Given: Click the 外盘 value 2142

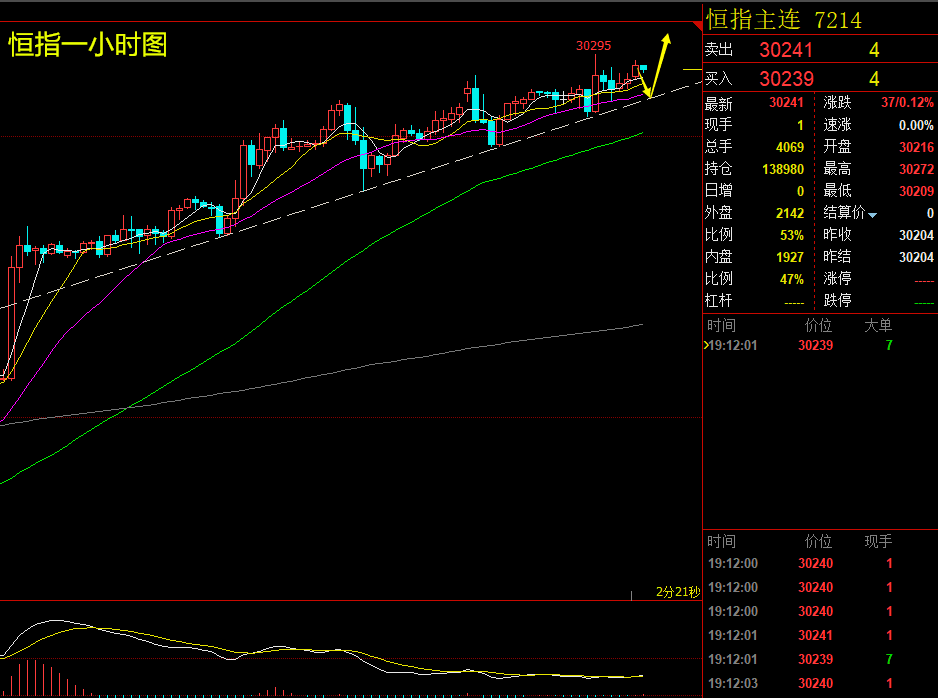Looking at the screenshot, I should (790, 213).
